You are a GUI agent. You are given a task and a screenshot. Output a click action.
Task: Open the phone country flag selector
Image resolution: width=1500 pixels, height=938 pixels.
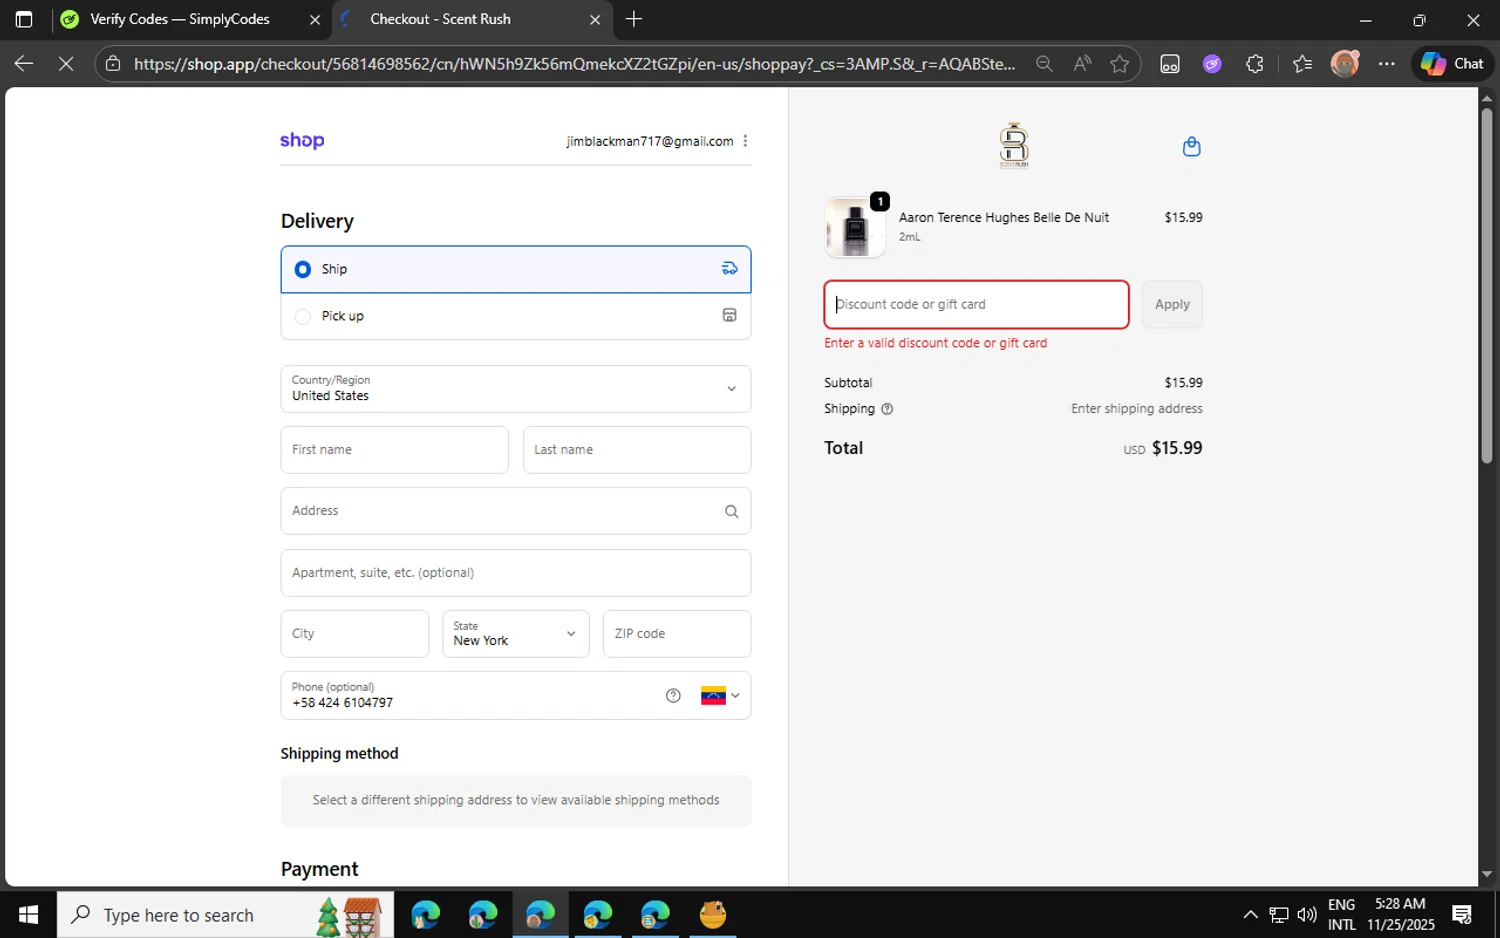720,696
